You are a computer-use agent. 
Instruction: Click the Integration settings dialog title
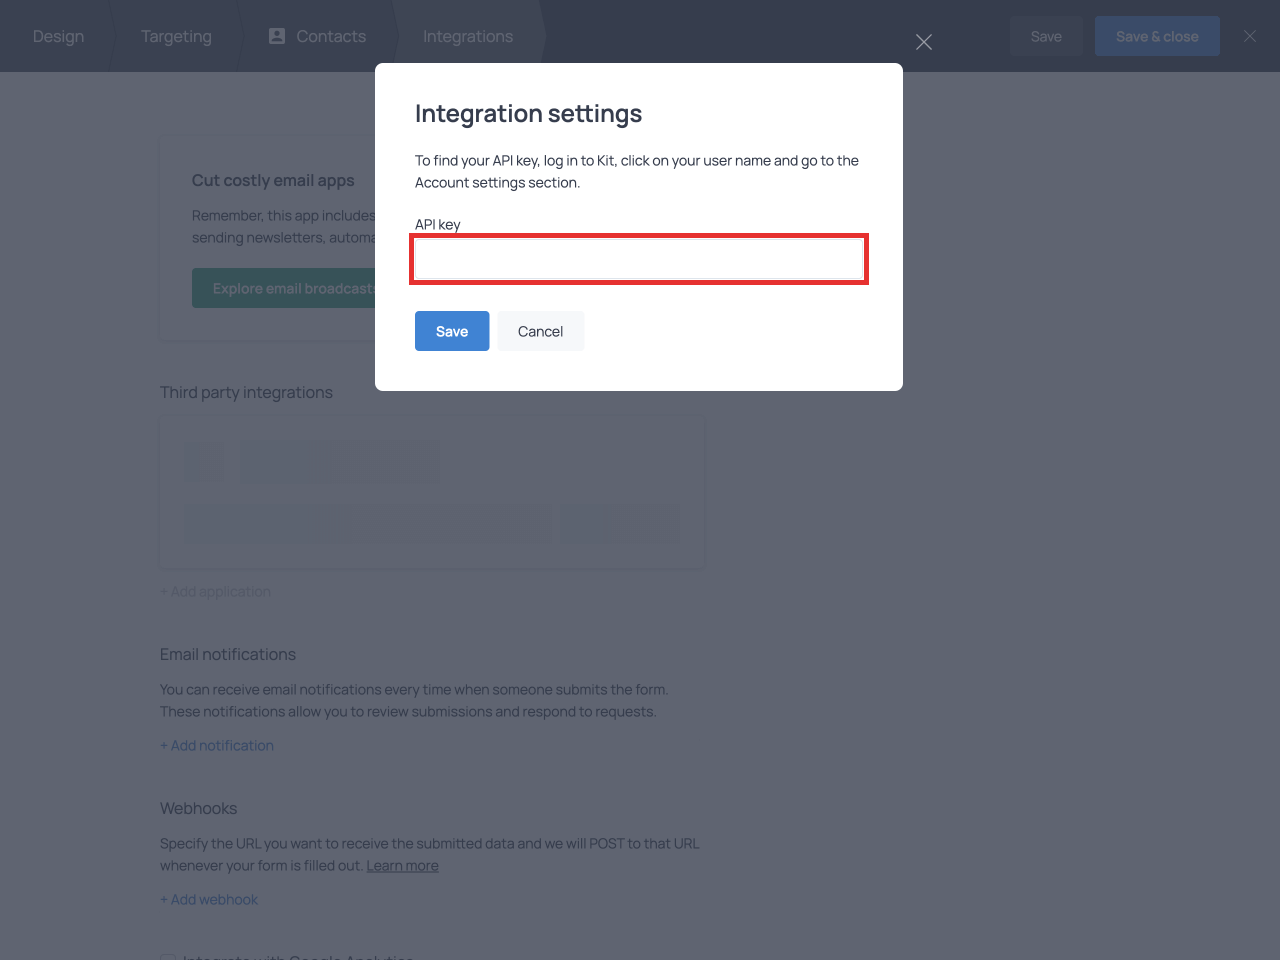coord(528,114)
